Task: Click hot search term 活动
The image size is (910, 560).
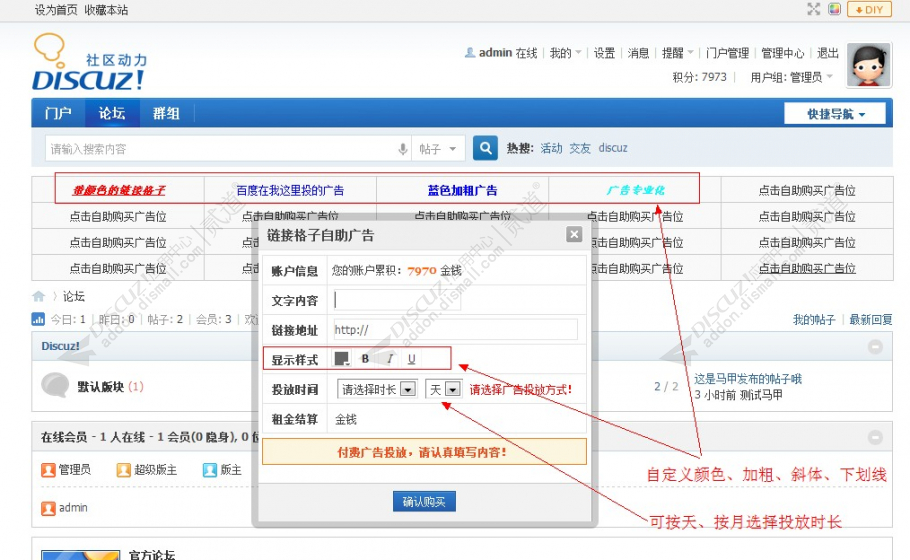Action: (551, 148)
